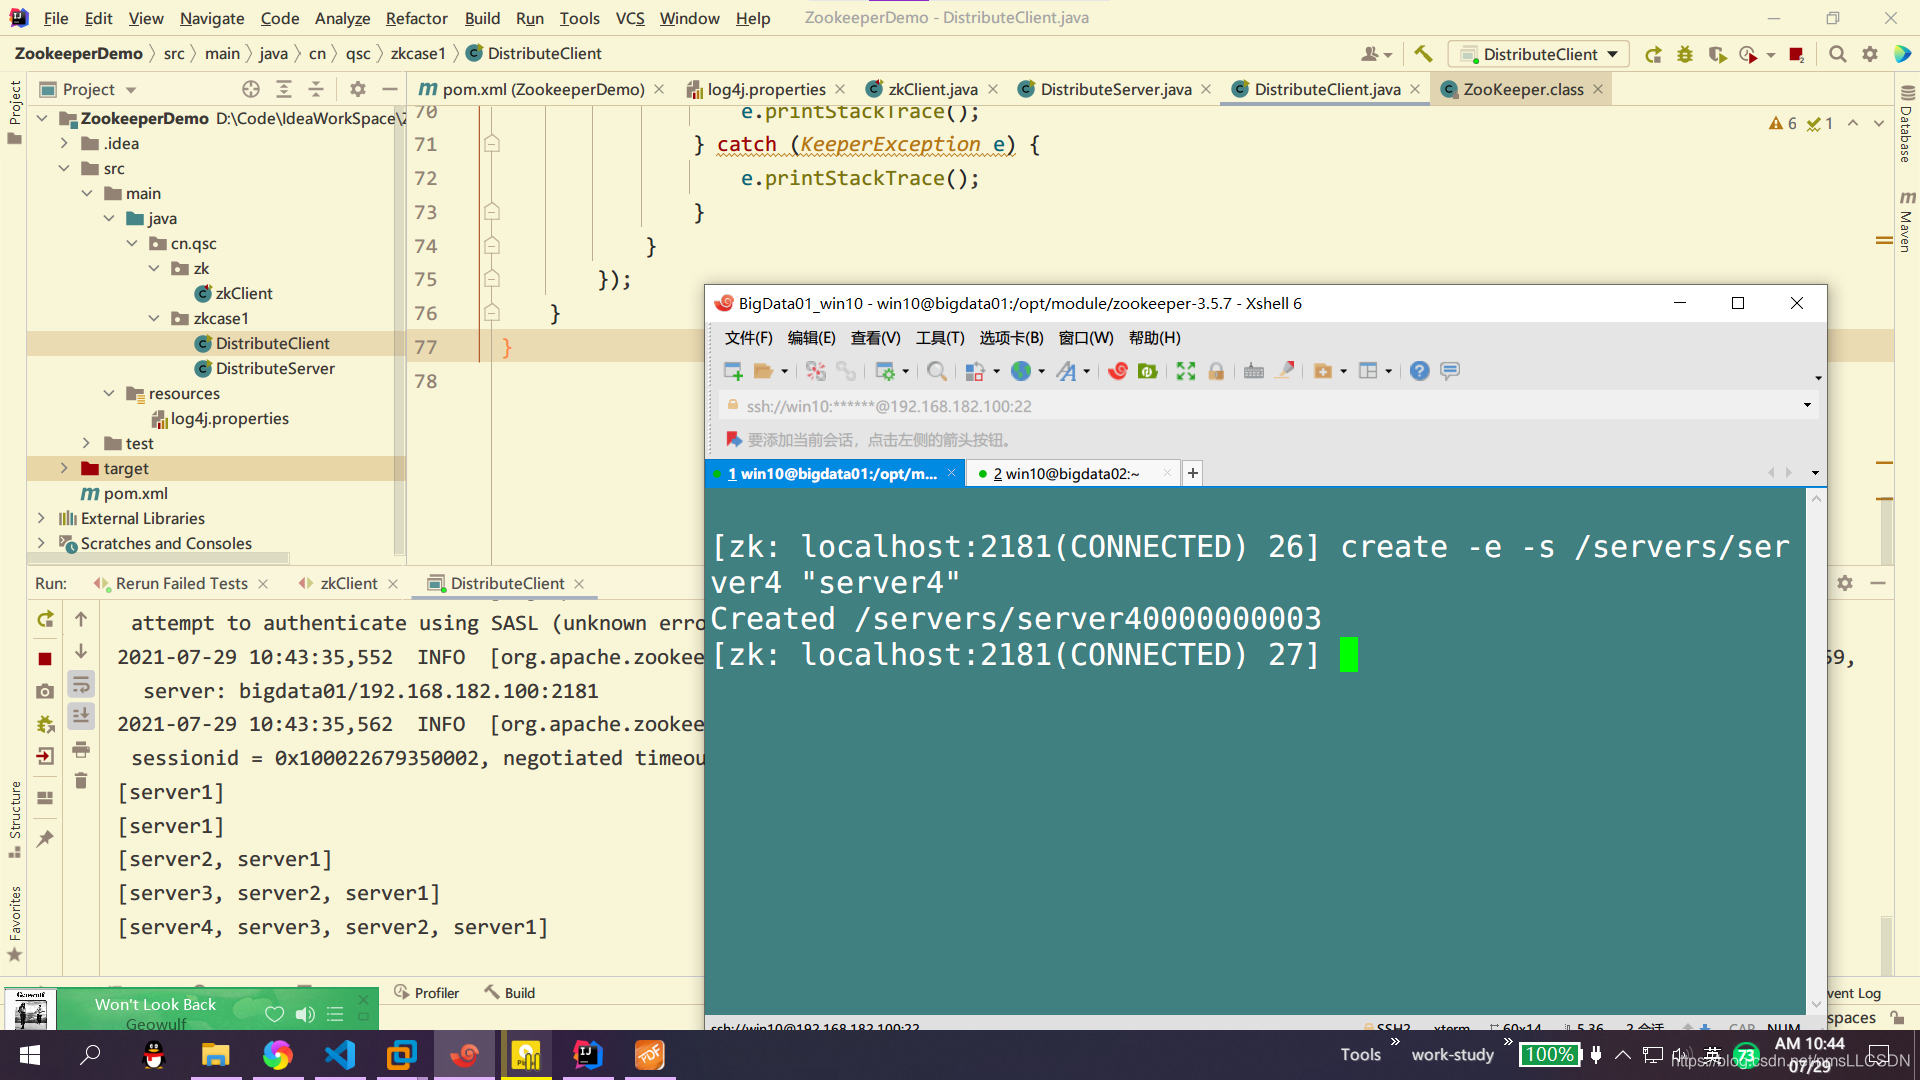
Task: Open the VCS menu
Action: pos(630,18)
